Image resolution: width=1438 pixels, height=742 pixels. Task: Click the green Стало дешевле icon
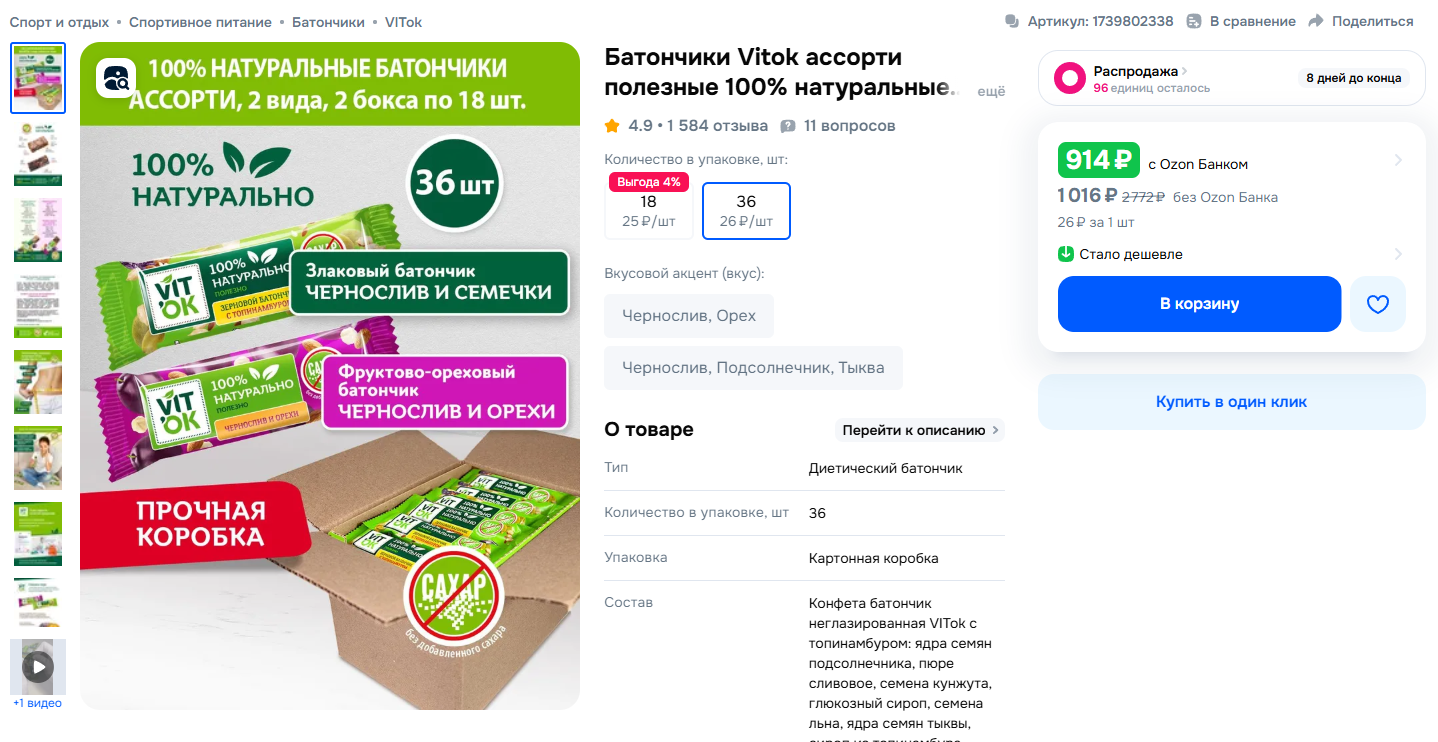[x=1066, y=254]
